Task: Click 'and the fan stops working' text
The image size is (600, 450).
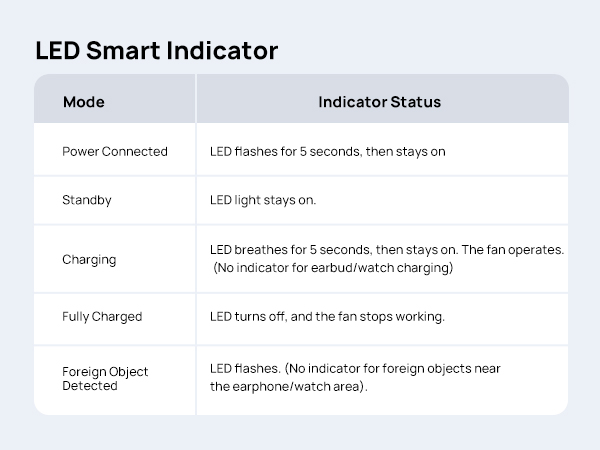Action: [367, 317]
